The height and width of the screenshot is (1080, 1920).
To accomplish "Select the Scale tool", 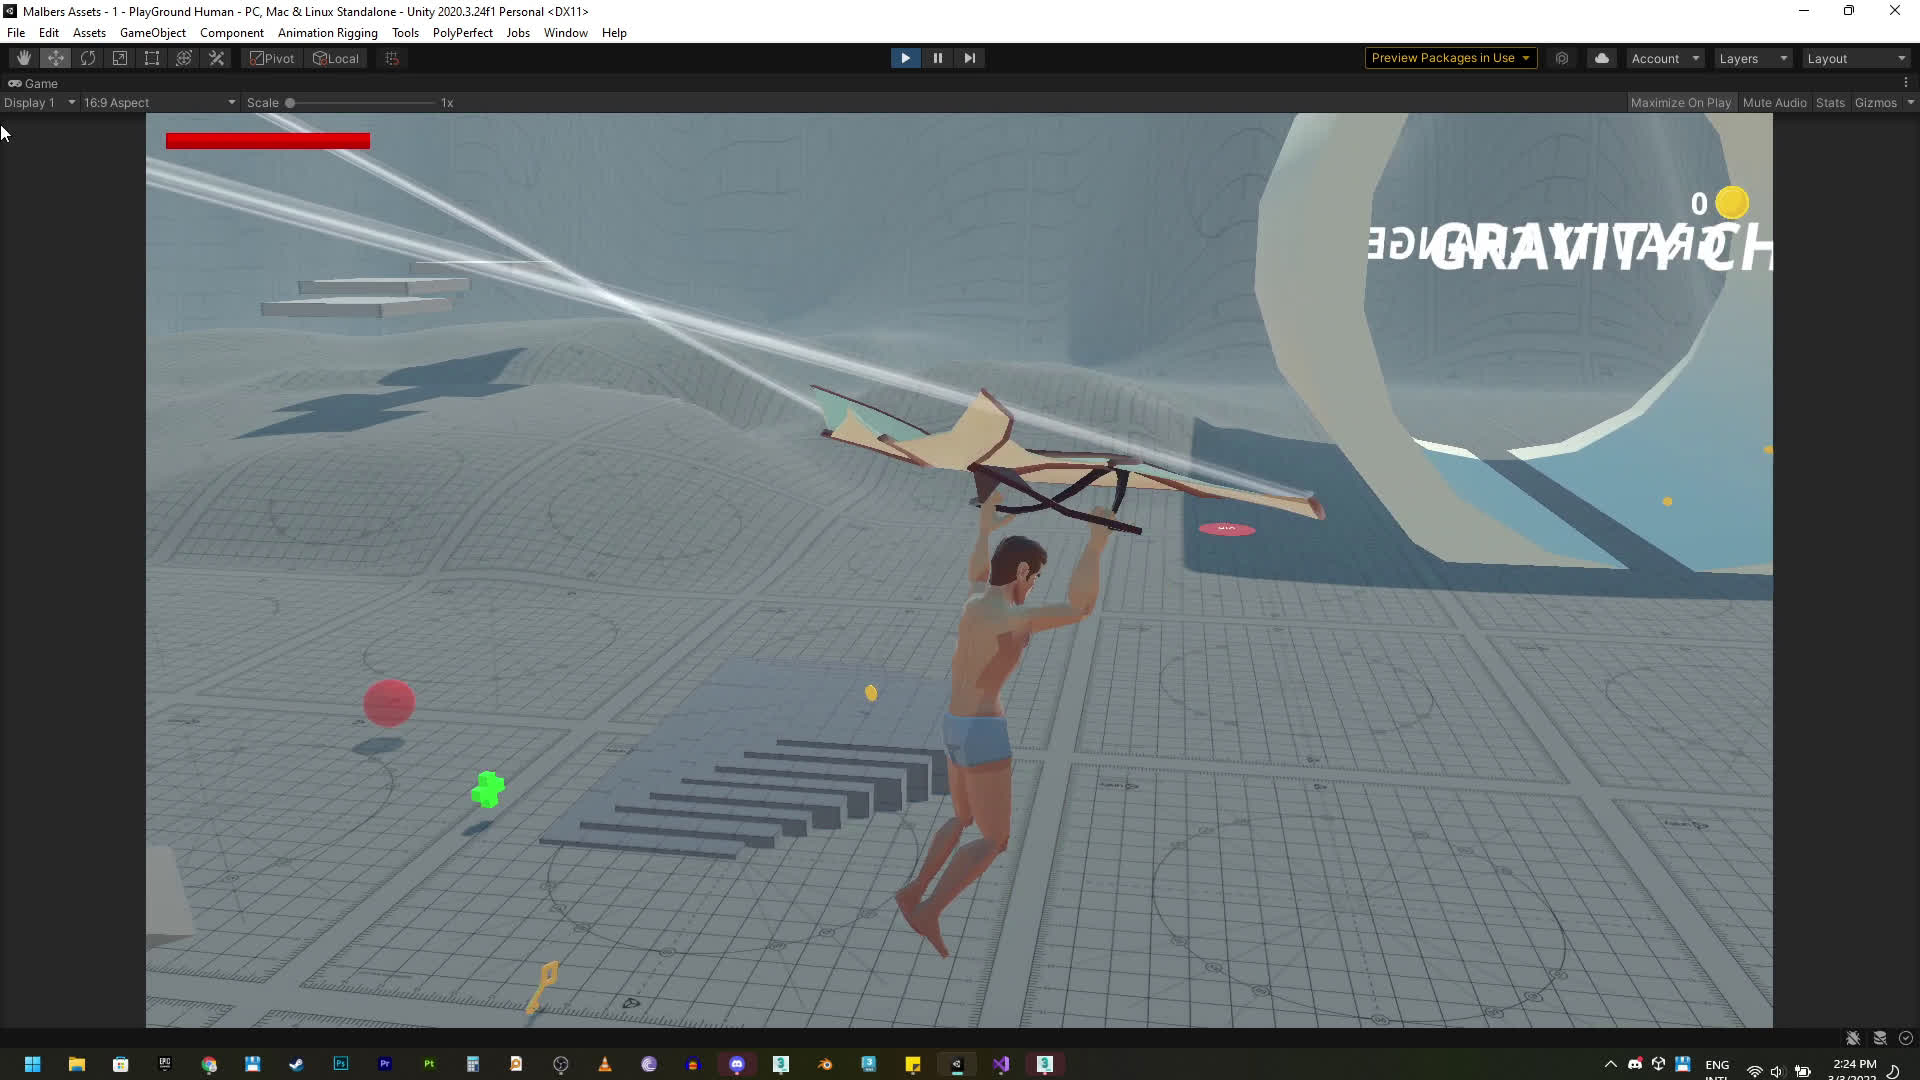I will coord(120,58).
